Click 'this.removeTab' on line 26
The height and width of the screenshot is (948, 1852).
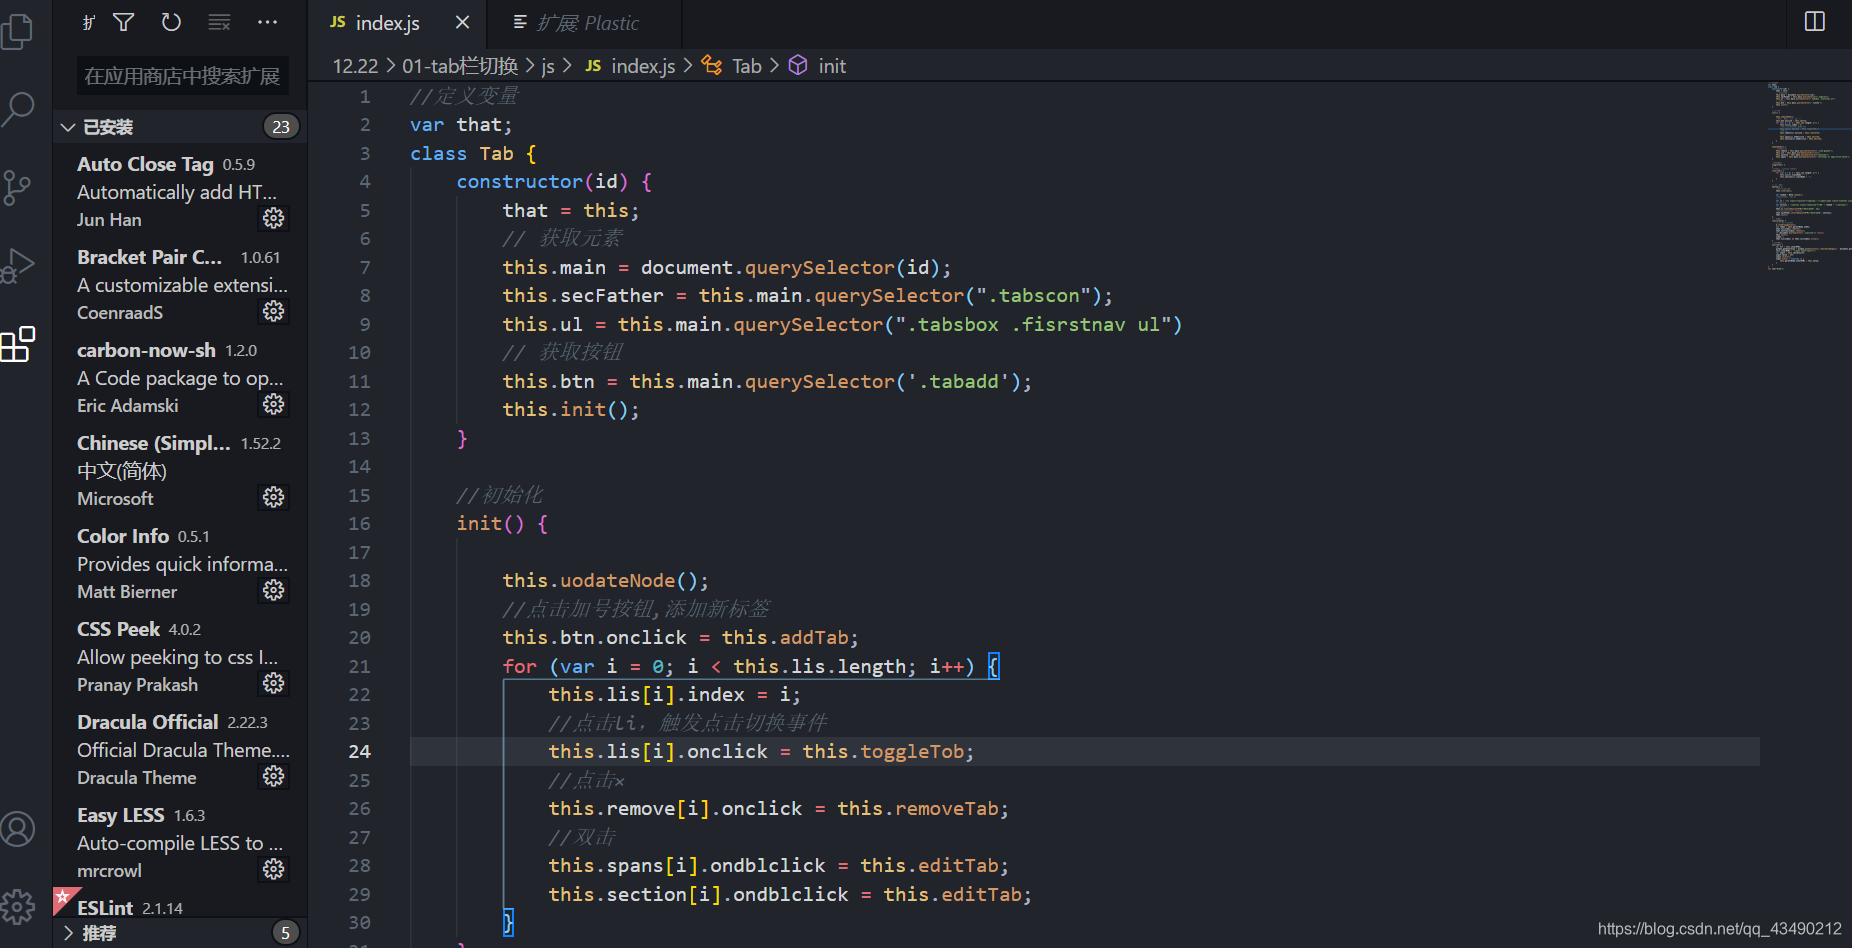[917, 809]
